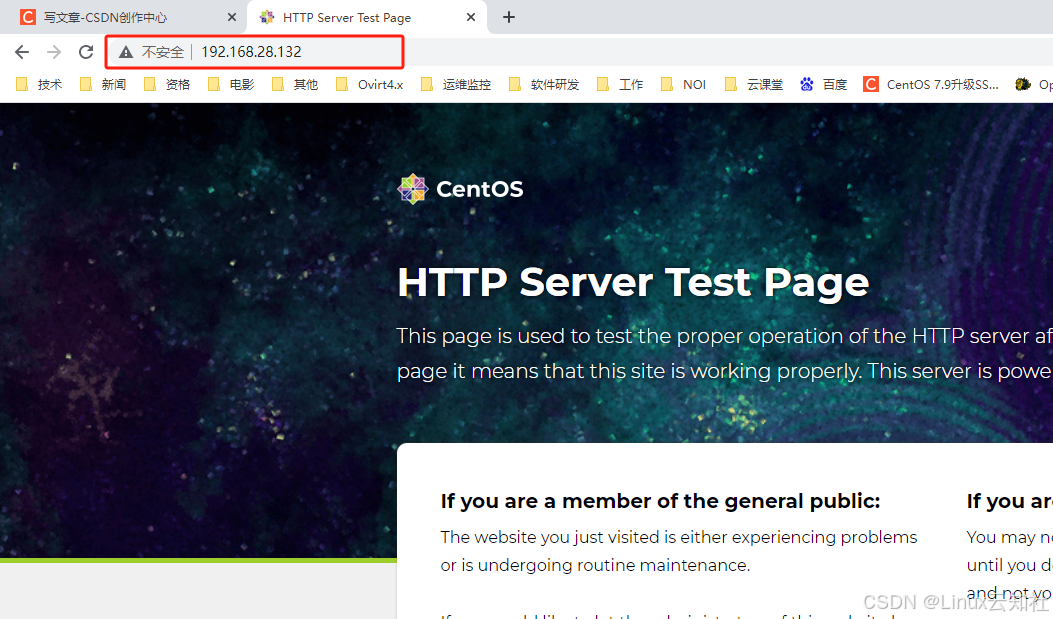Viewport: 1053px width, 619px height.
Task: Open the 云课堂 bookmark folder
Action: coord(754,85)
